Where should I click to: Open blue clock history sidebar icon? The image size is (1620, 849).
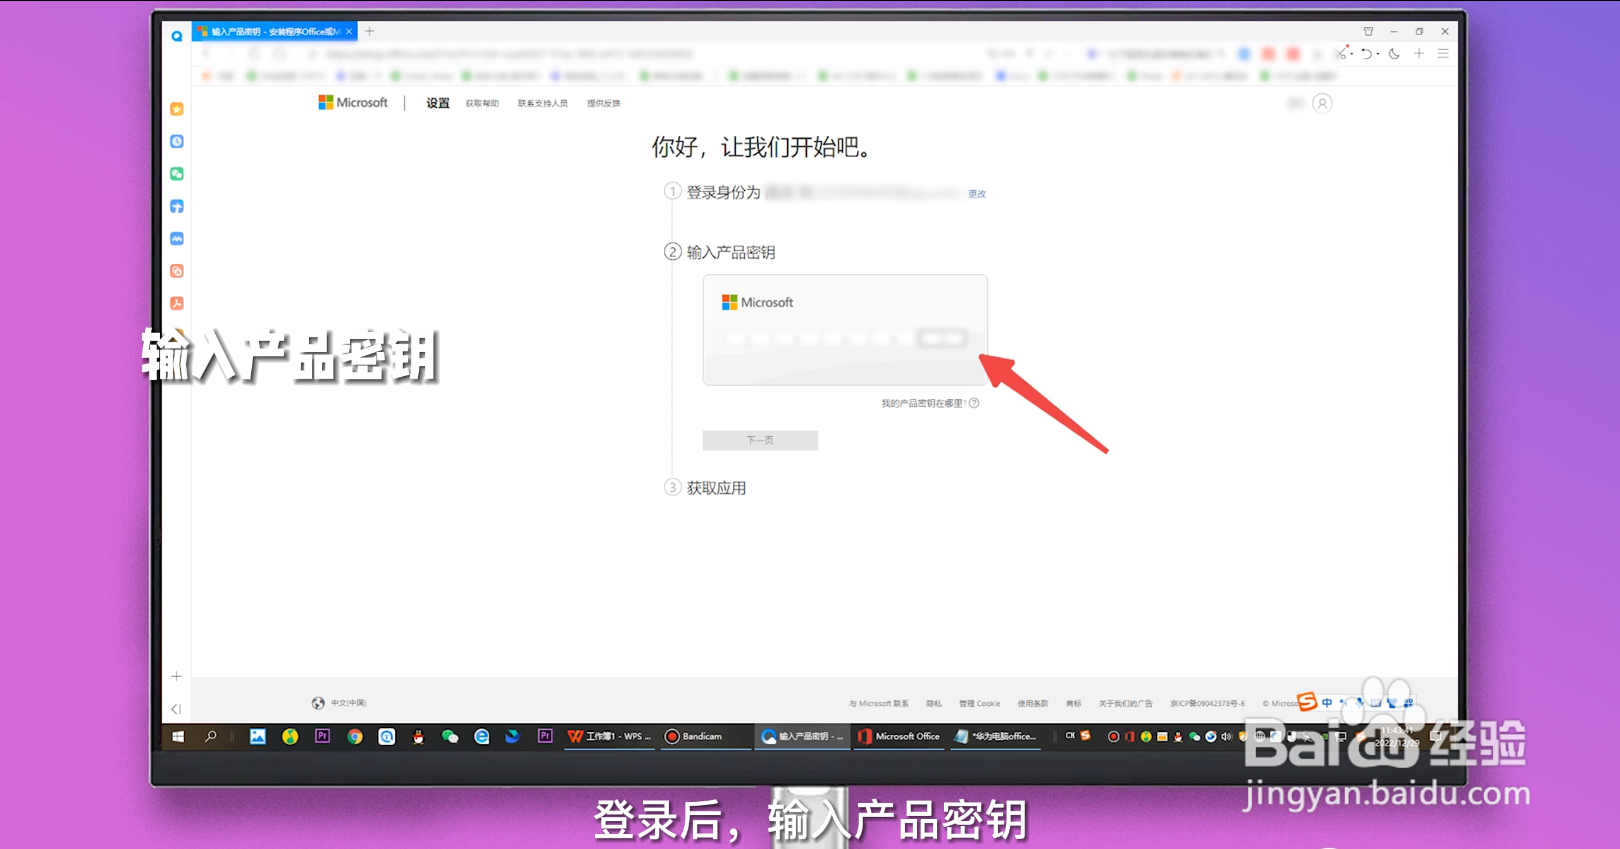click(x=177, y=142)
